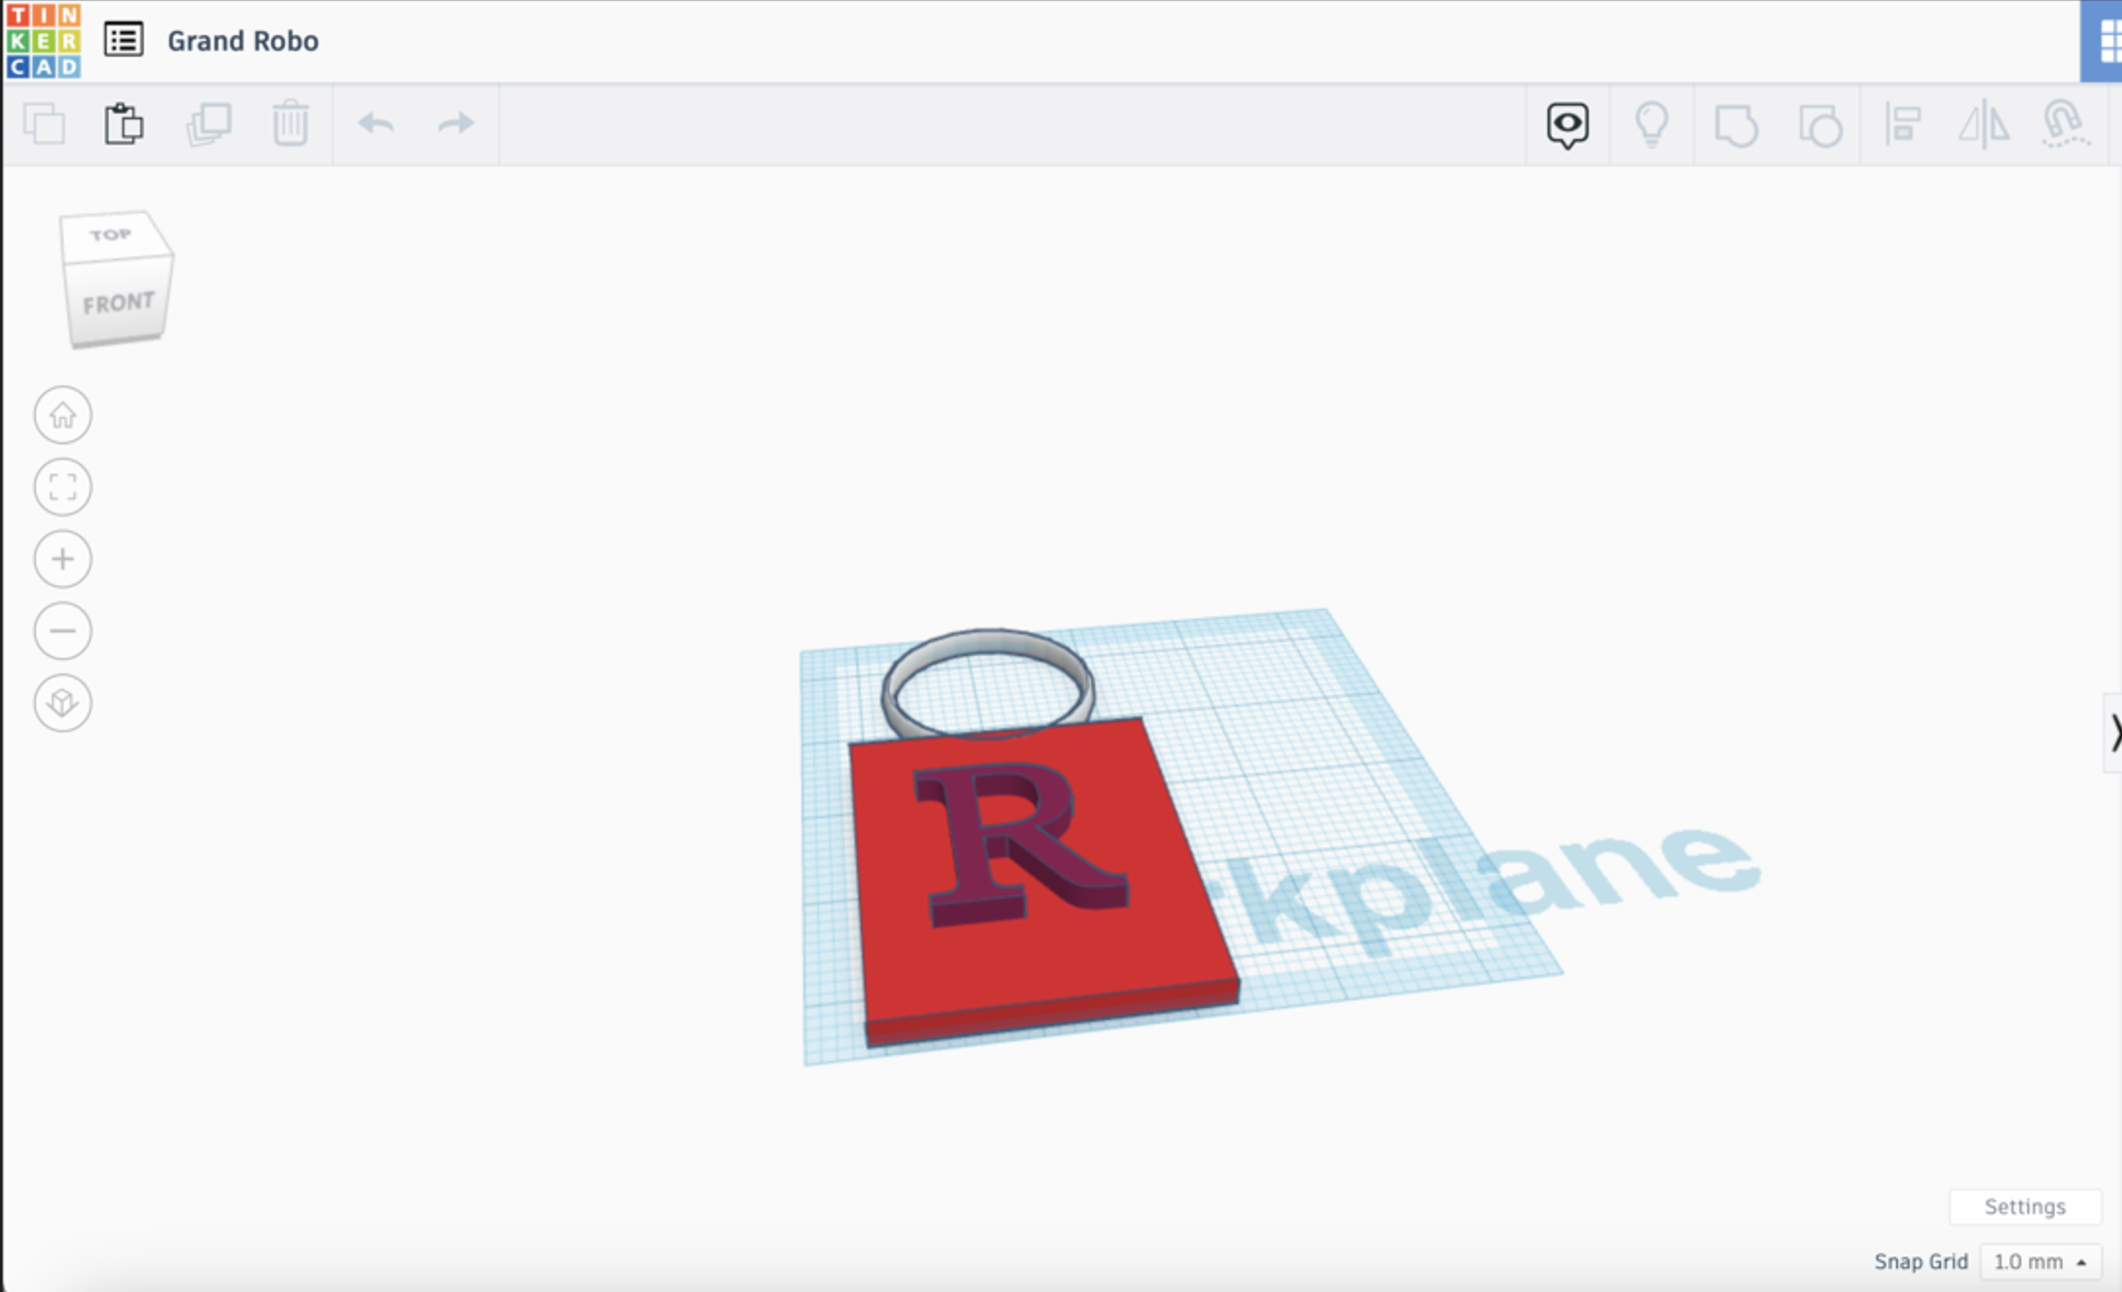Viewport: 2122px width, 1292px height.
Task: Open the Notes tool icon
Action: pos(1567,125)
